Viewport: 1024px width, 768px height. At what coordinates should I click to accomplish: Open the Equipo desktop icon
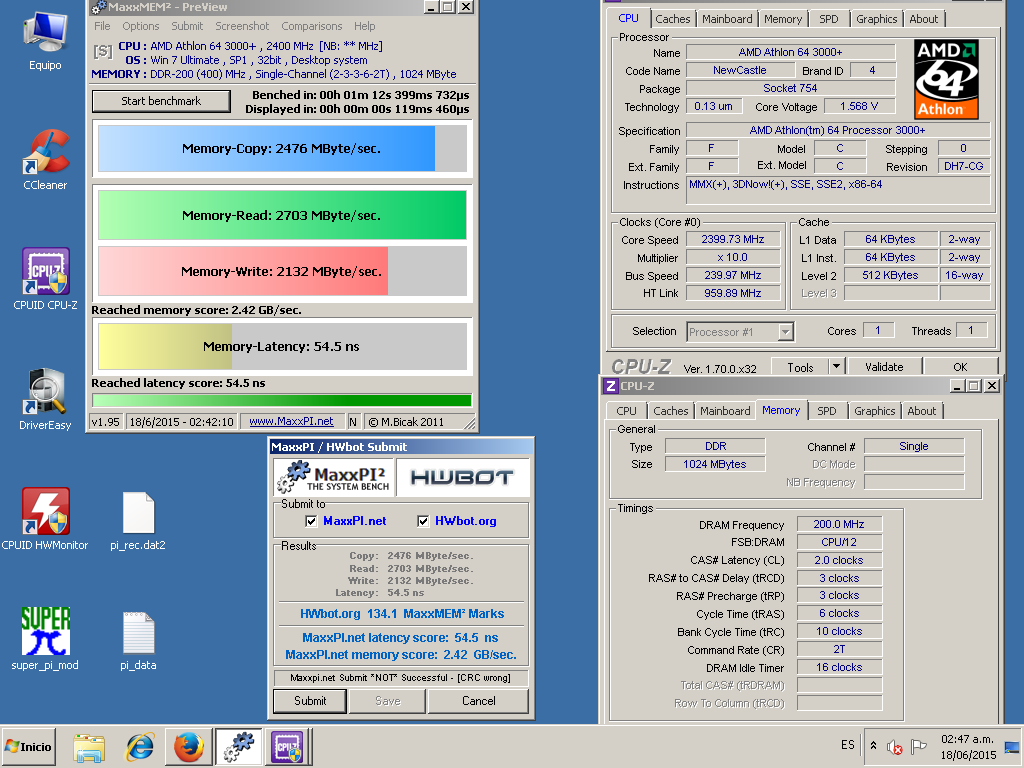pos(45,39)
